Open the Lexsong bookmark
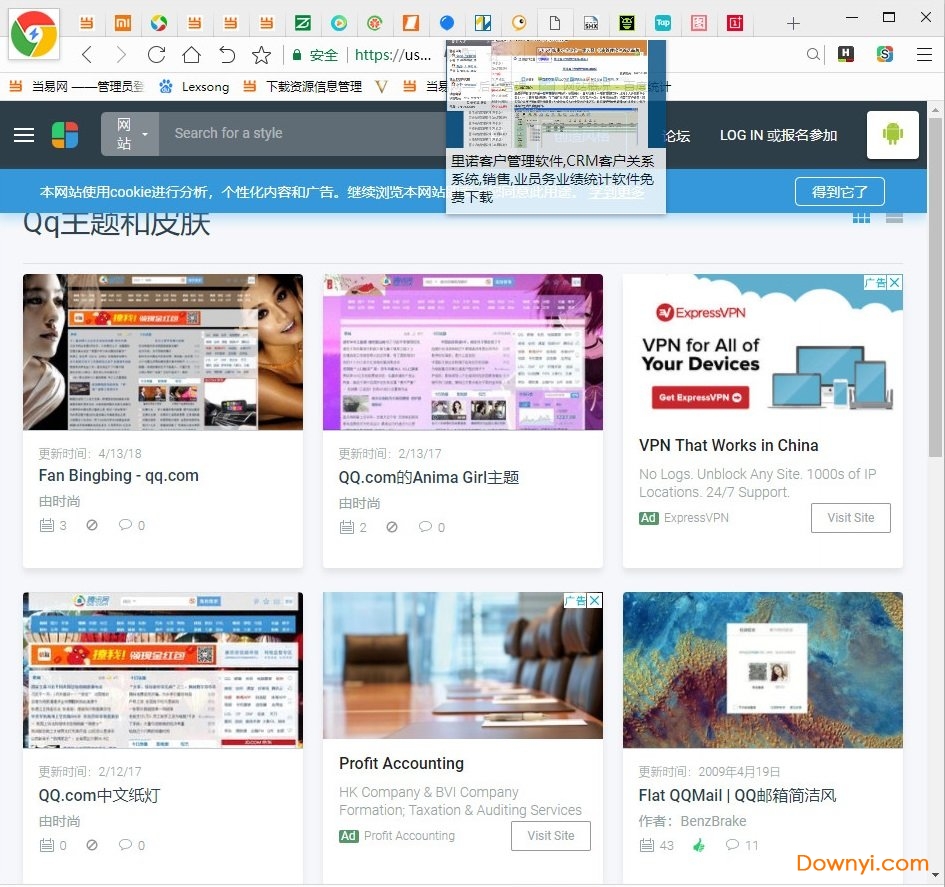Screen dimensions: 945x887 195,87
